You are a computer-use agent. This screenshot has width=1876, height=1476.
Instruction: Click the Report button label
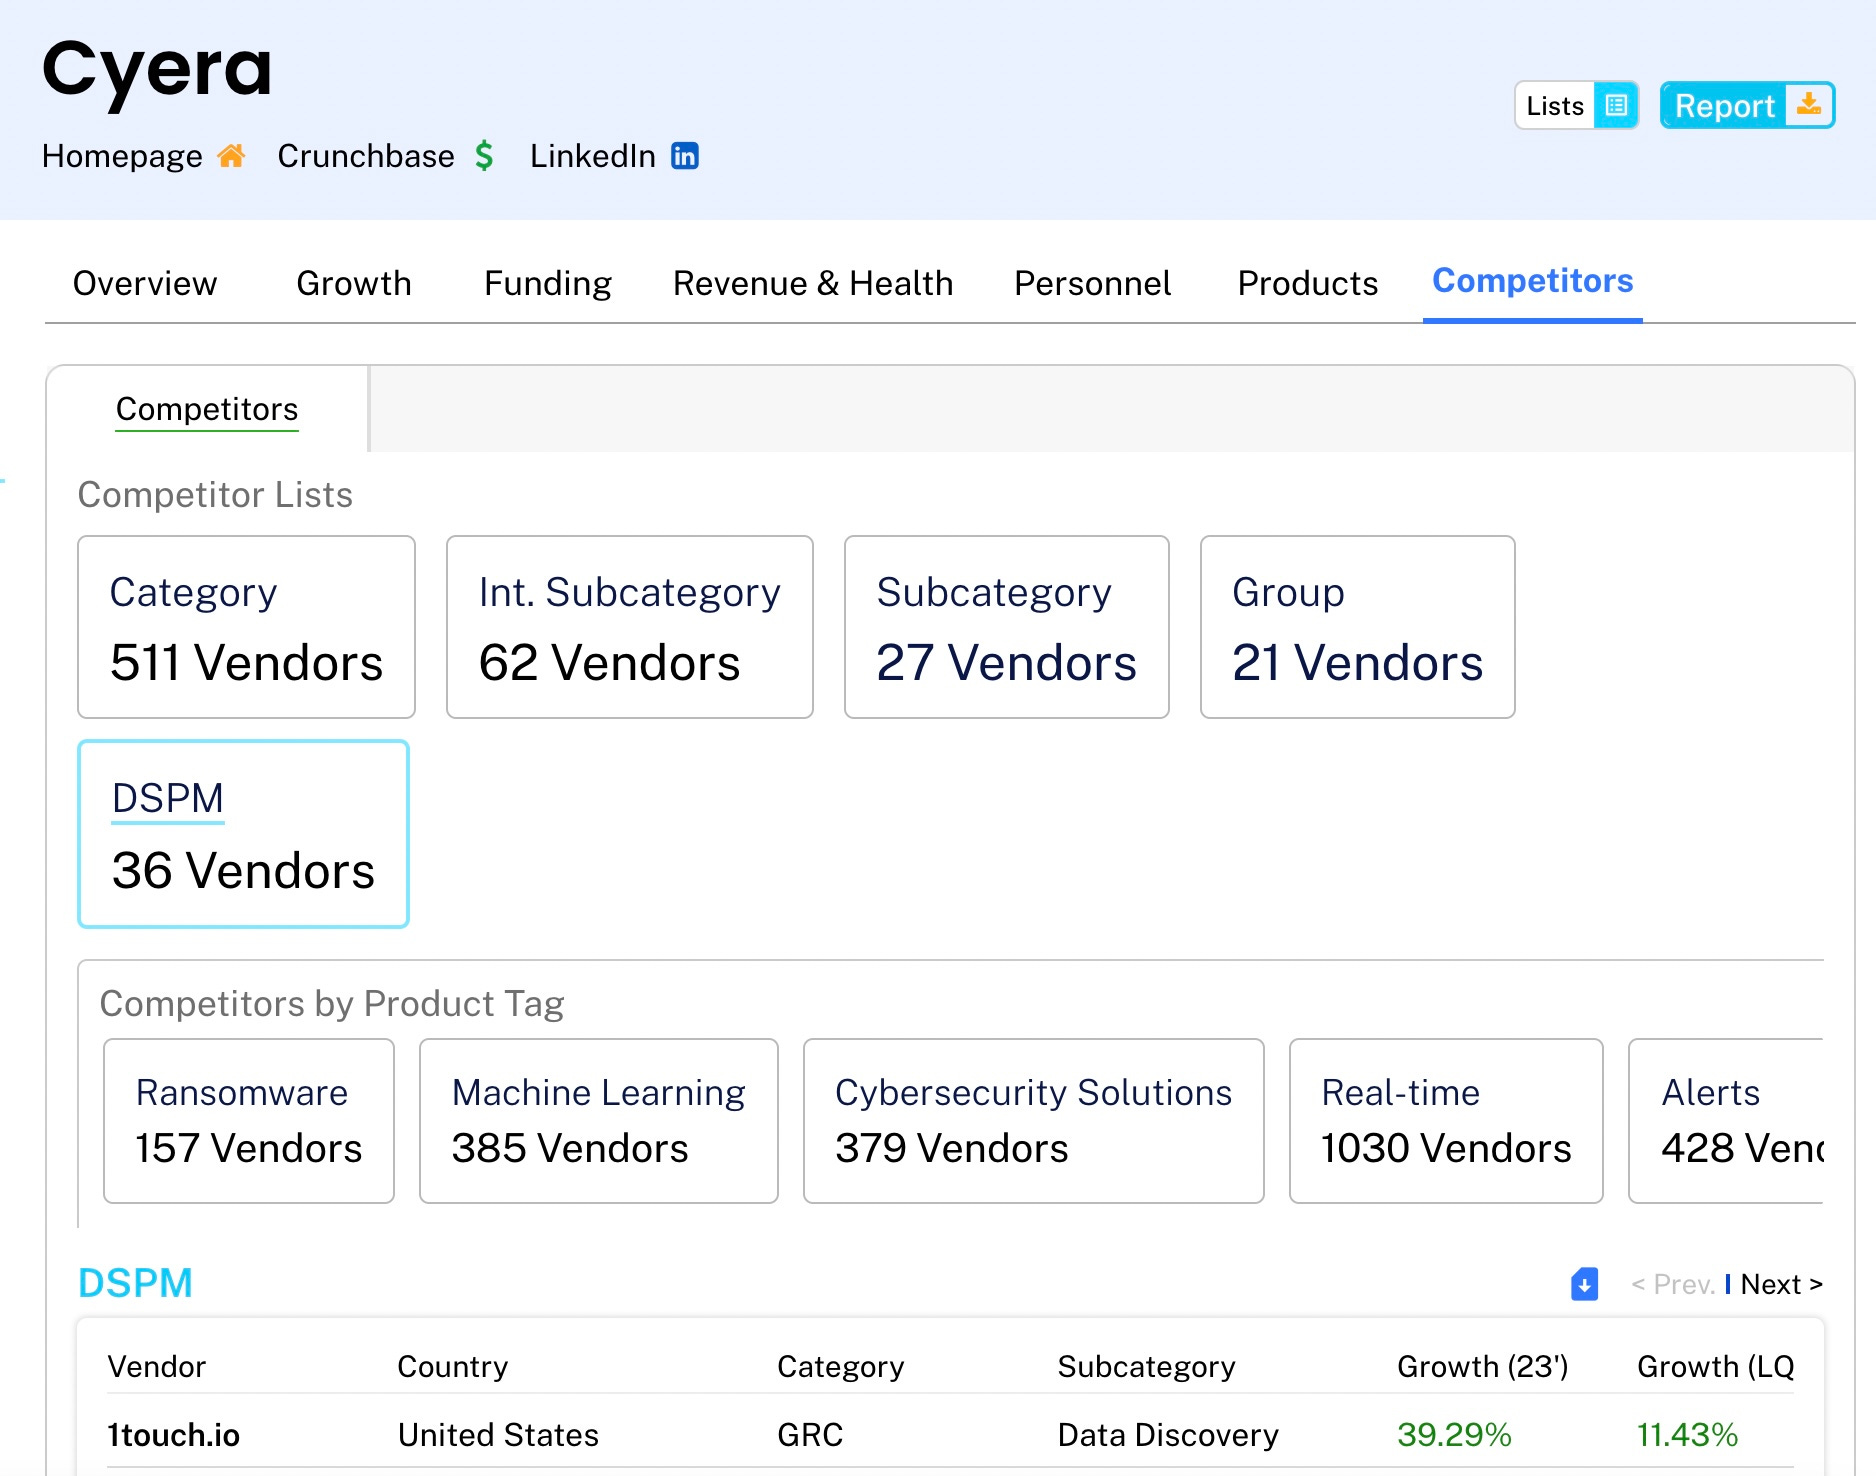(x=1724, y=106)
